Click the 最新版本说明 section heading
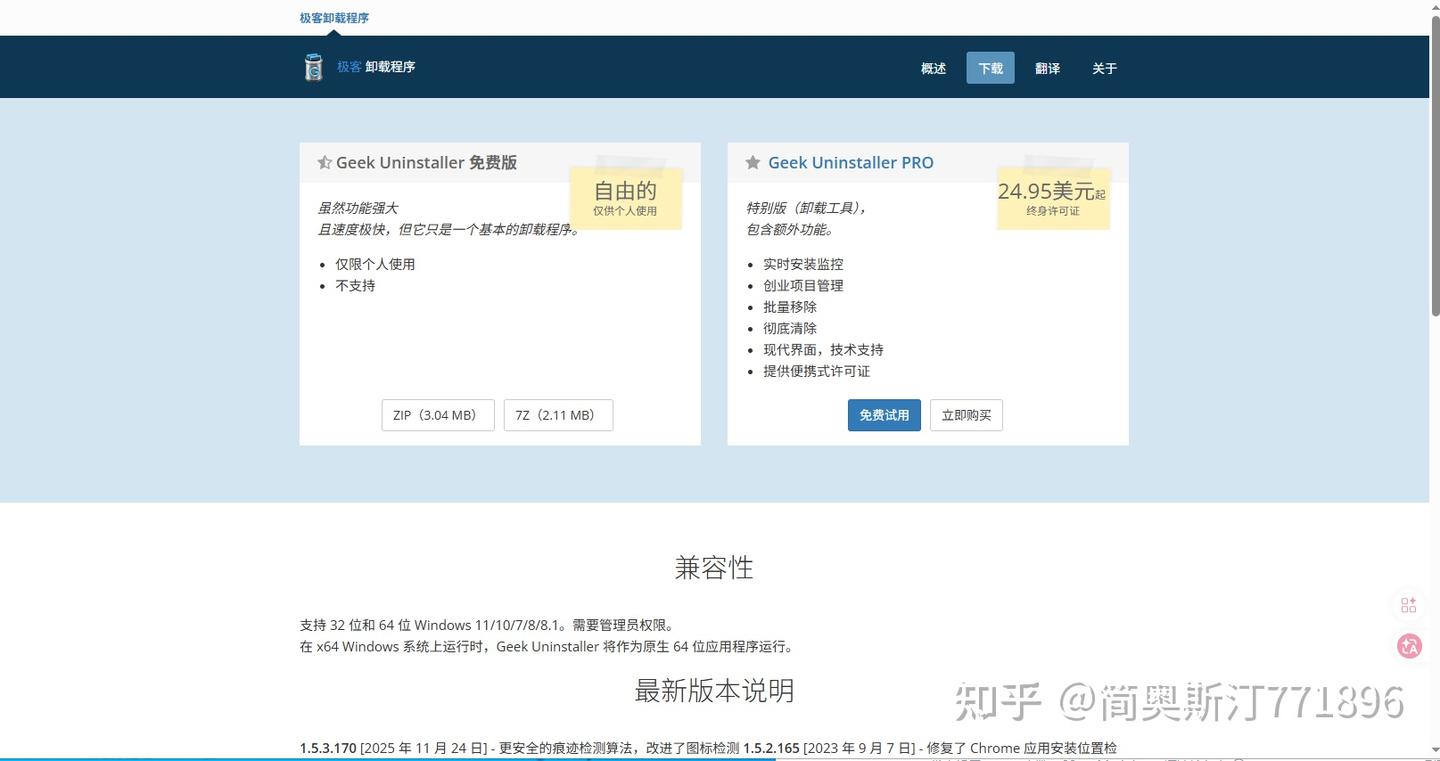This screenshot has height=761, width=1440. point(714,690)
